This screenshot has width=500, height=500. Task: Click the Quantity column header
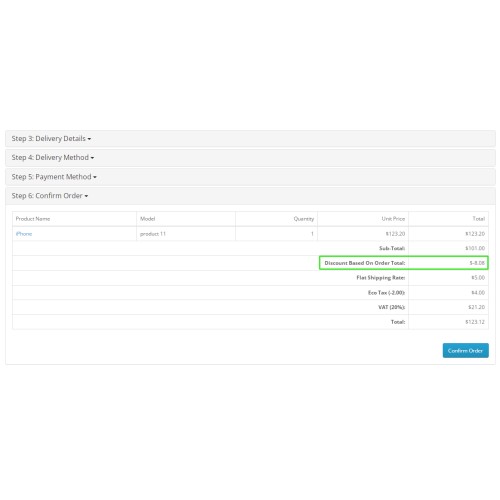click(304, 219)
